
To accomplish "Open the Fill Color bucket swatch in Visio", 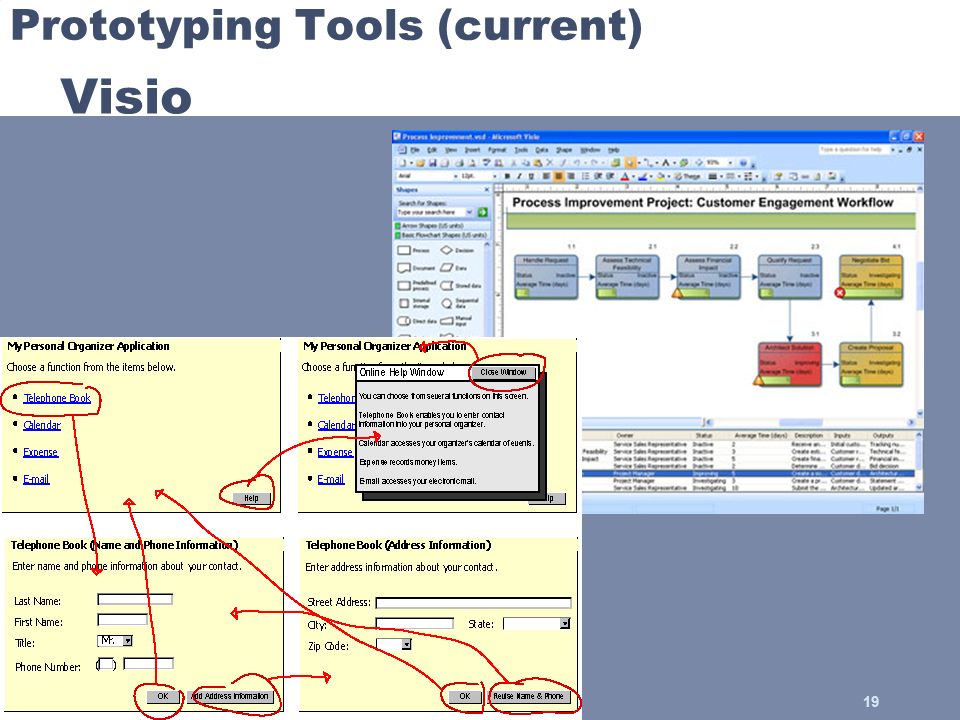I will [661, 176].
